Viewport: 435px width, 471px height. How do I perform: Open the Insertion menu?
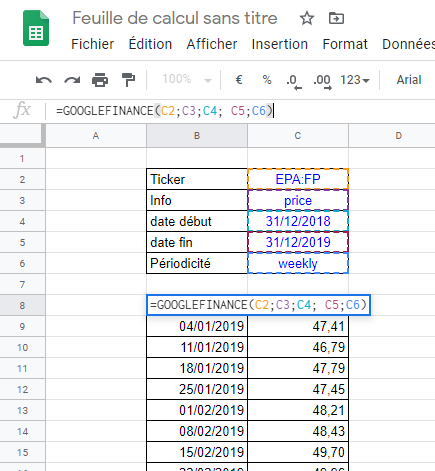[x=280, y=44]
